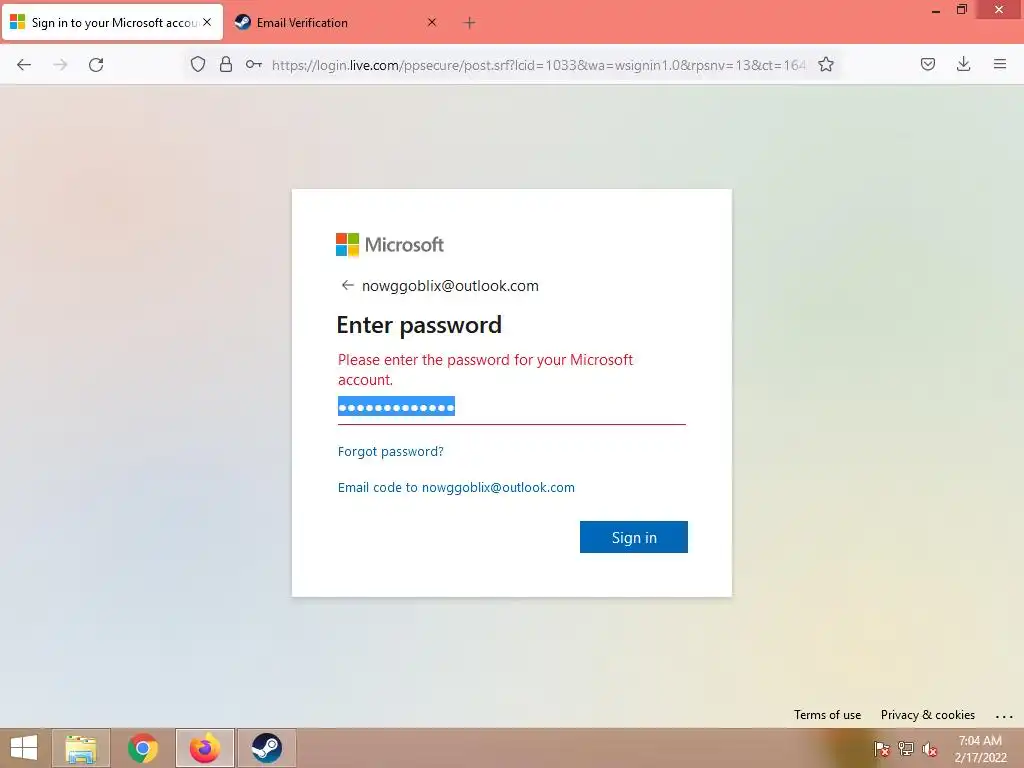The width and height of the screenshot is (1024, 768).
Task: Select the Enter password heading text
Action: pos(419,325)
